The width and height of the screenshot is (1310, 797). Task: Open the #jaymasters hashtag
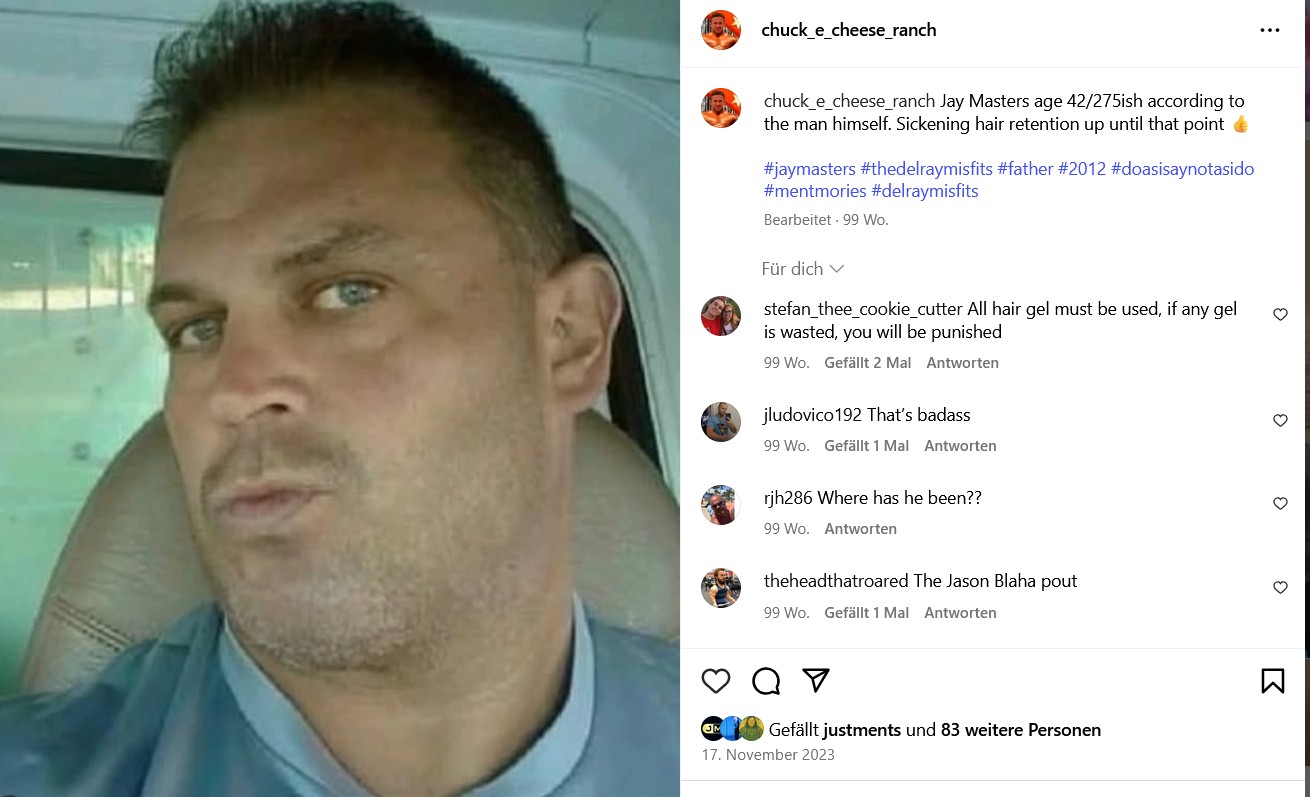coord(809,169)
